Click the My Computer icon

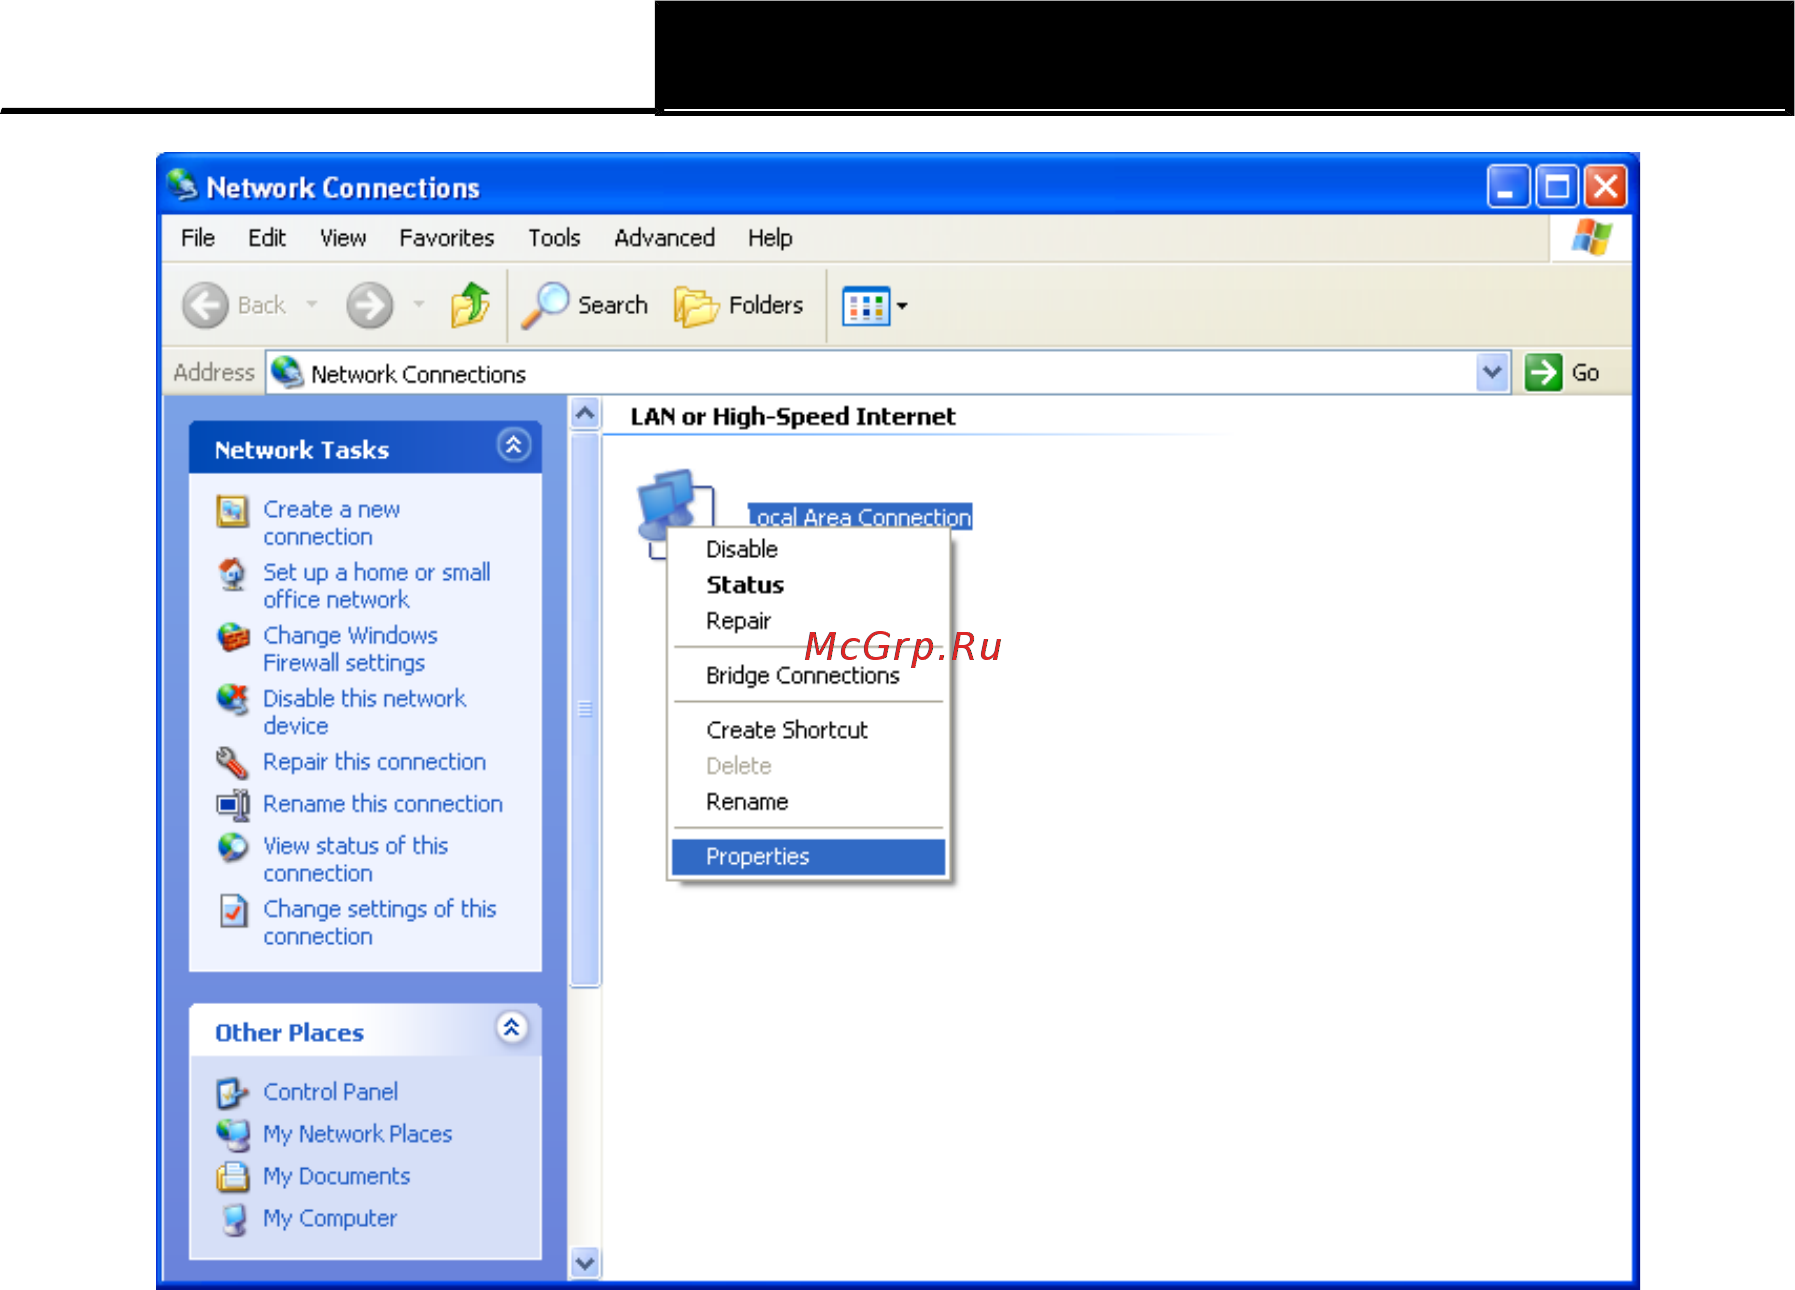coord(233,1219)
